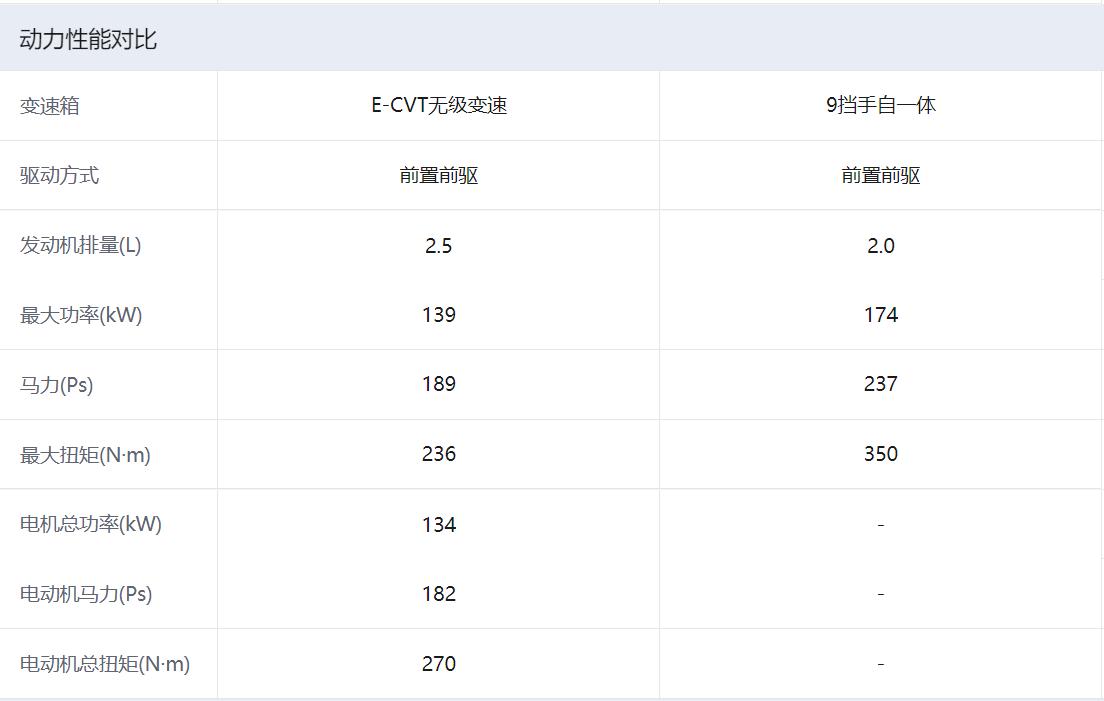Click the 最大扭矩(N·m) row label
Viewport: 1104px width, 701px height.
[x=85, y=455]
